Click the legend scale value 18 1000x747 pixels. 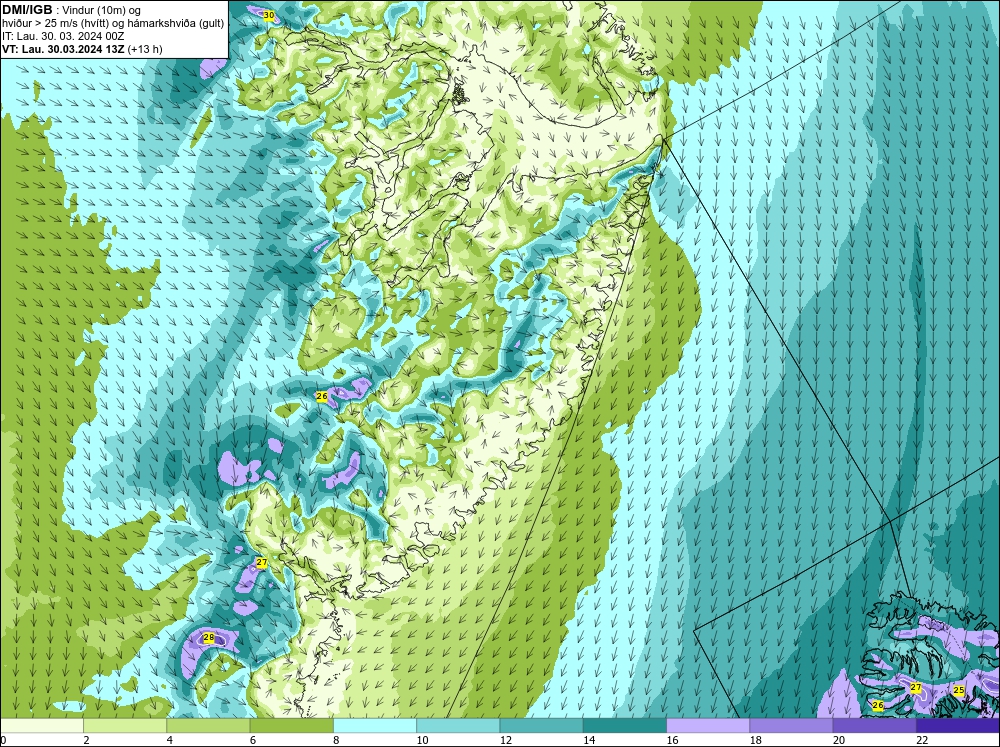[755, 739]
